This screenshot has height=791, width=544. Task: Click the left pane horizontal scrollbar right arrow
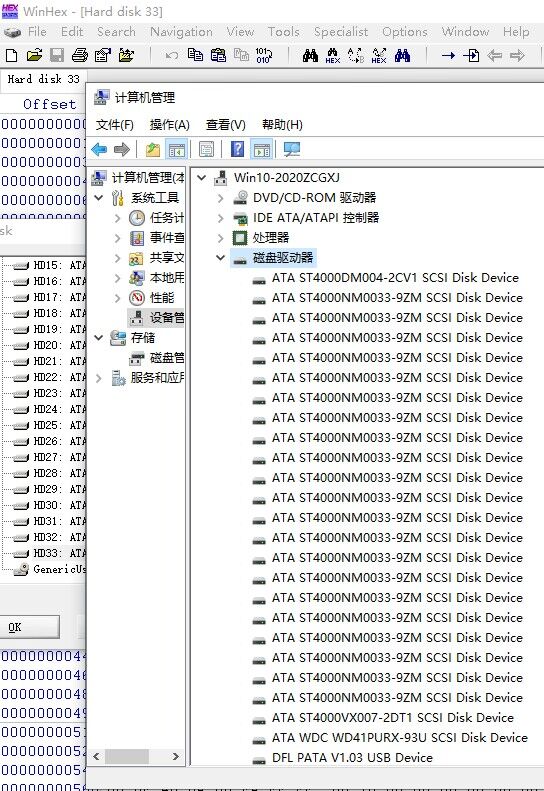pos(175,756)
